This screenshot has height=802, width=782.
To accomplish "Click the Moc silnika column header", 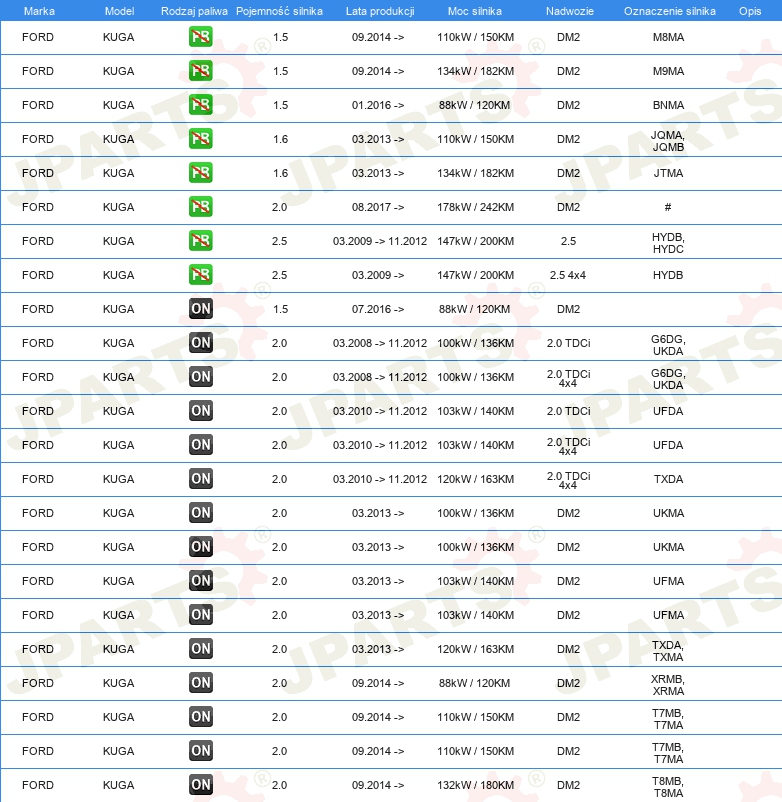I will click(475, 11).
